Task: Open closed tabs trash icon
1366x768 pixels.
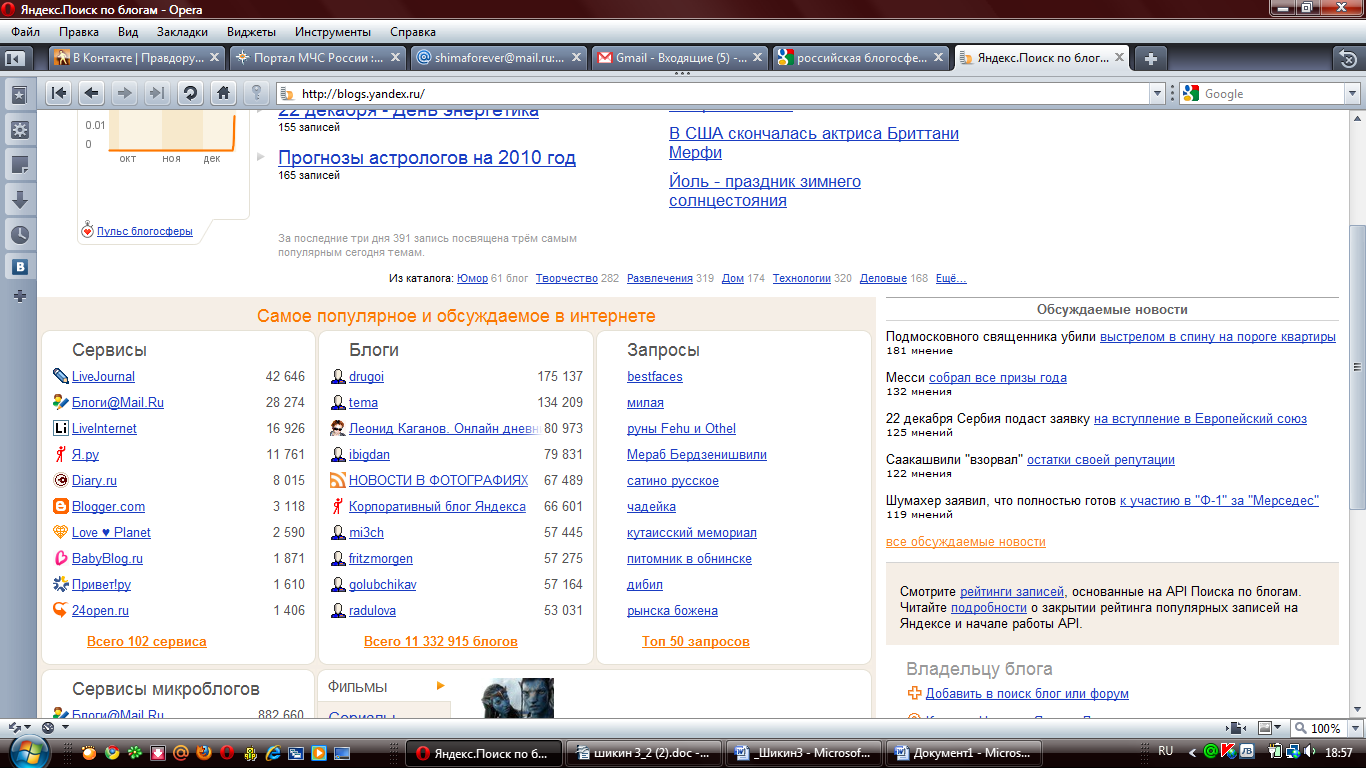Action: point(1347,58)
